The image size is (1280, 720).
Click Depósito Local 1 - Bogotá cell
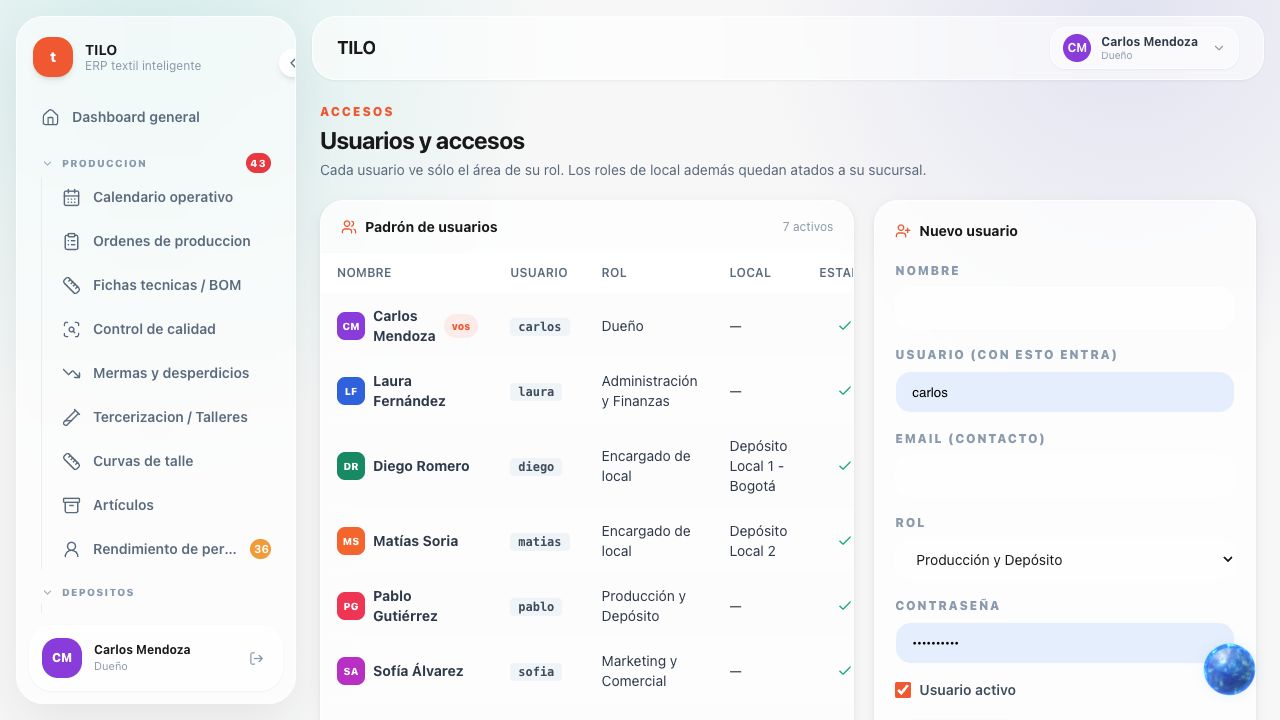click(x=759, y=466)
